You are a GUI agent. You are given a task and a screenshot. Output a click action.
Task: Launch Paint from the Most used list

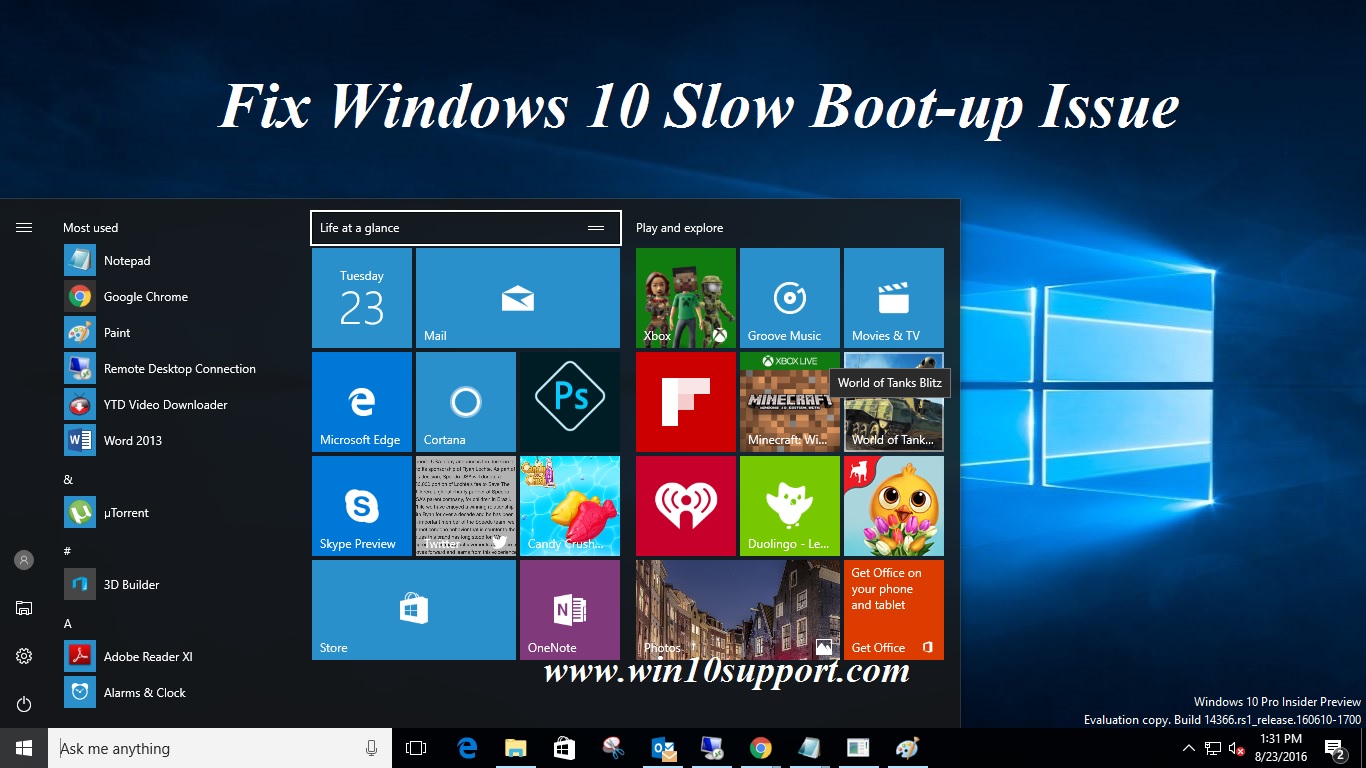(180, 333)
